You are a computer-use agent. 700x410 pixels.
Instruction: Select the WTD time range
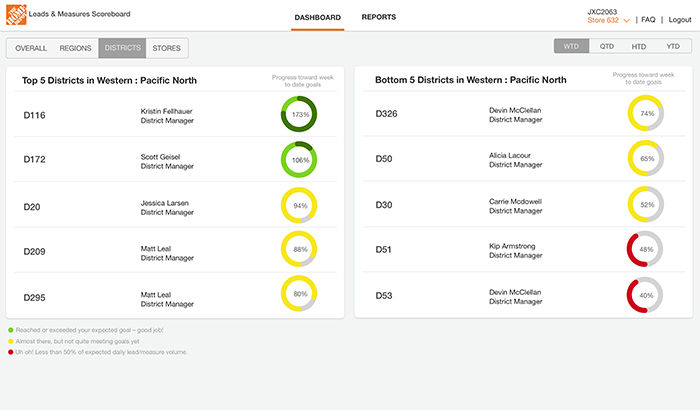[x=571, y=46]
